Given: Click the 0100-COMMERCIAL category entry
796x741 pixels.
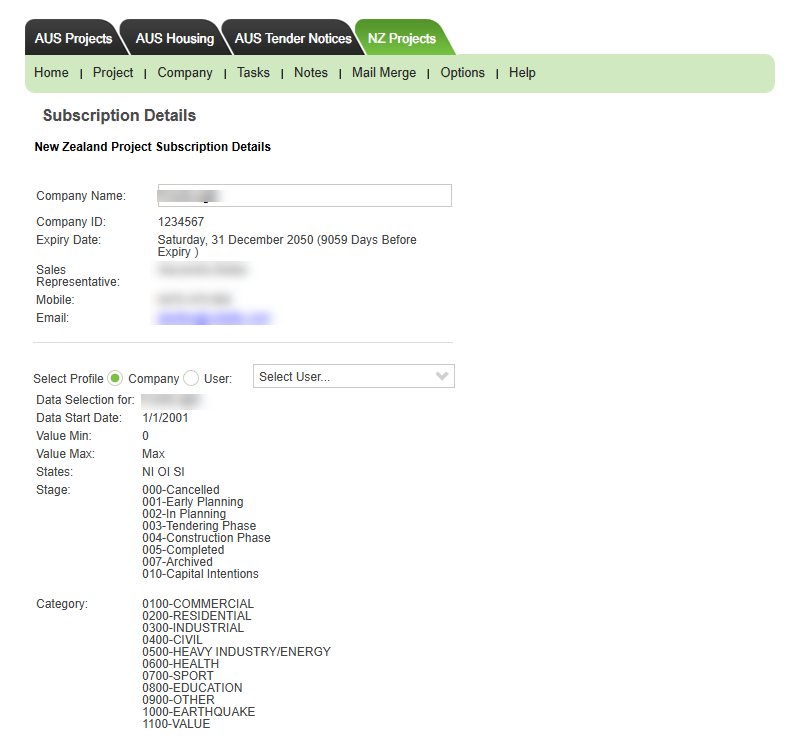Looking at the screenshot, I should (197, 604).
